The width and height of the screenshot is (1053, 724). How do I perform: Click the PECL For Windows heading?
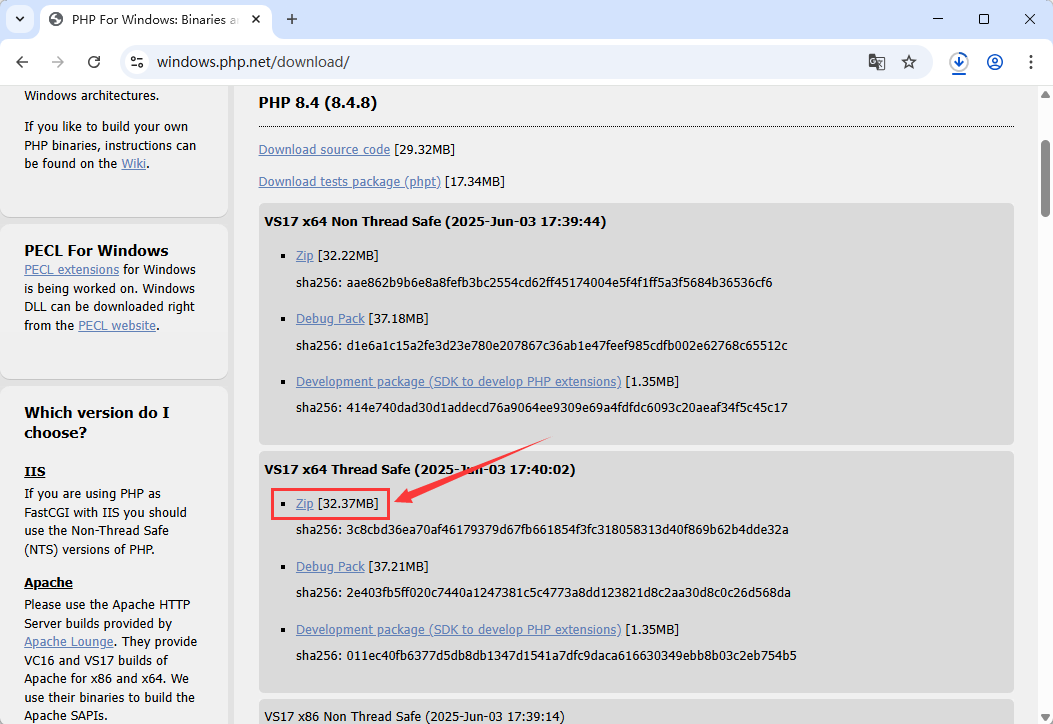click(x=97, y=251)
